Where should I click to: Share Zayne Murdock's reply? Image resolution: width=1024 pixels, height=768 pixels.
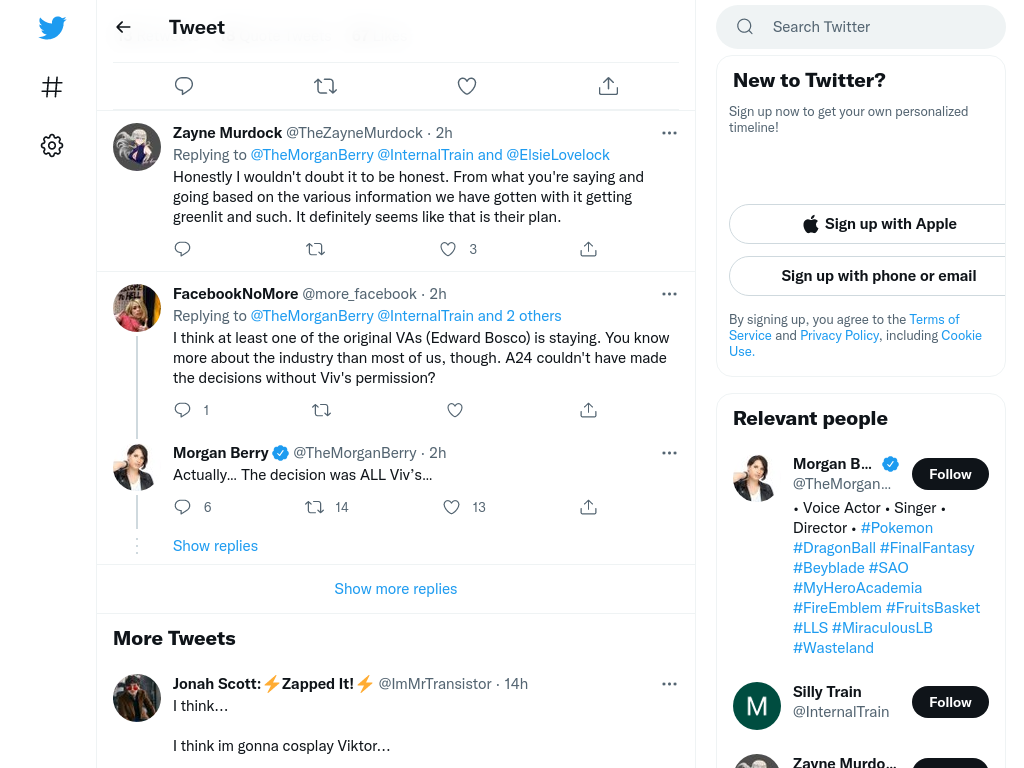point(588,249)
